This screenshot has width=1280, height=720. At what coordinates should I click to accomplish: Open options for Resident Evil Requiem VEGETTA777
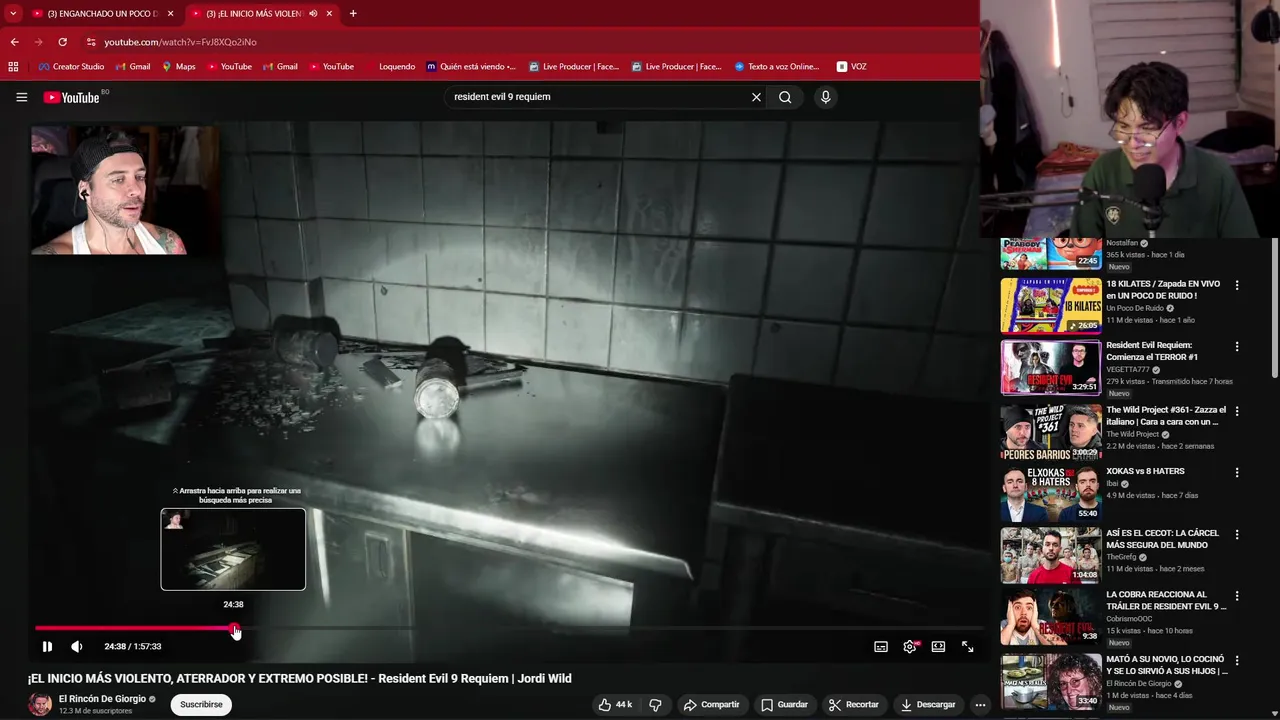pos(1236,346)
